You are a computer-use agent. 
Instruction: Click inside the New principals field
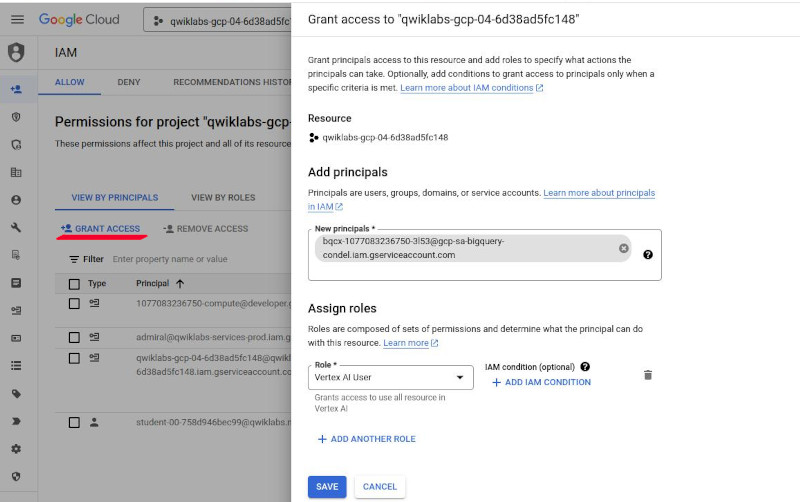(x=485, y=255)
